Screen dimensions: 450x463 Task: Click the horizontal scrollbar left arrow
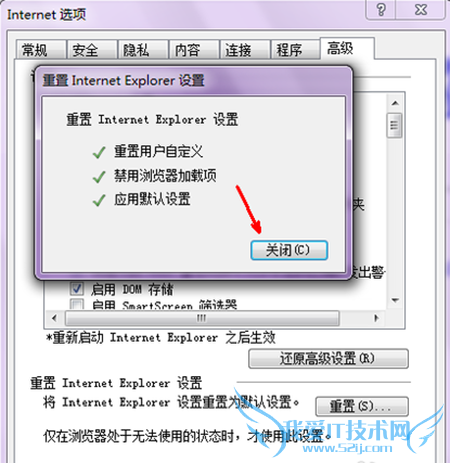coord(54,318)
